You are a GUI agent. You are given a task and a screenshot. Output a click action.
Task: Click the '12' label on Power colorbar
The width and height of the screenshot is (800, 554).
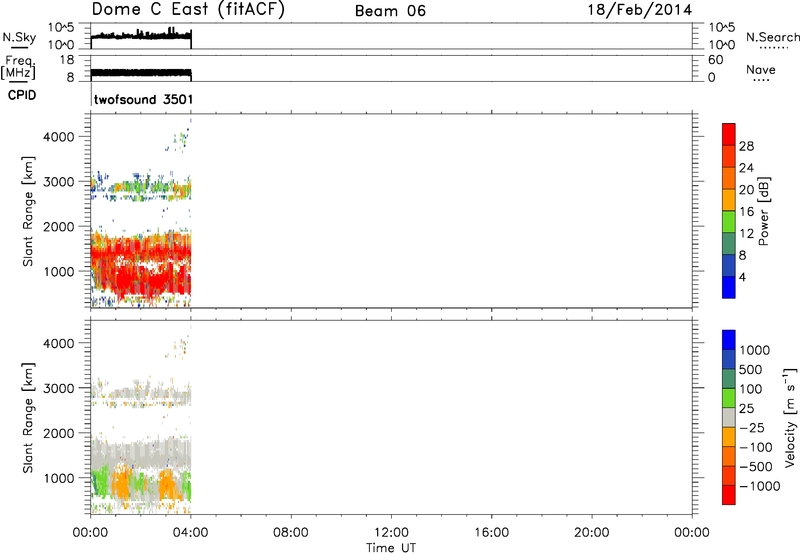point(746,234)
